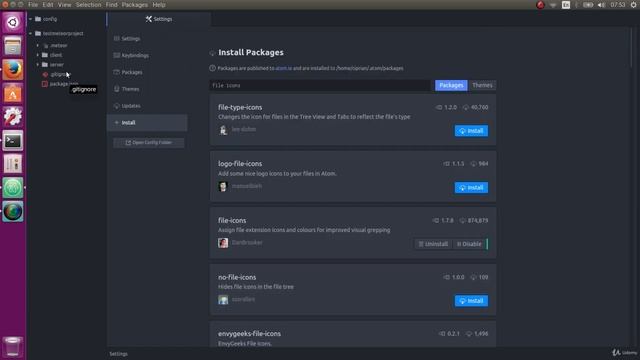Screen dimensions: 640x360
Task: Open the Selection menu
Action: (88, 5)
